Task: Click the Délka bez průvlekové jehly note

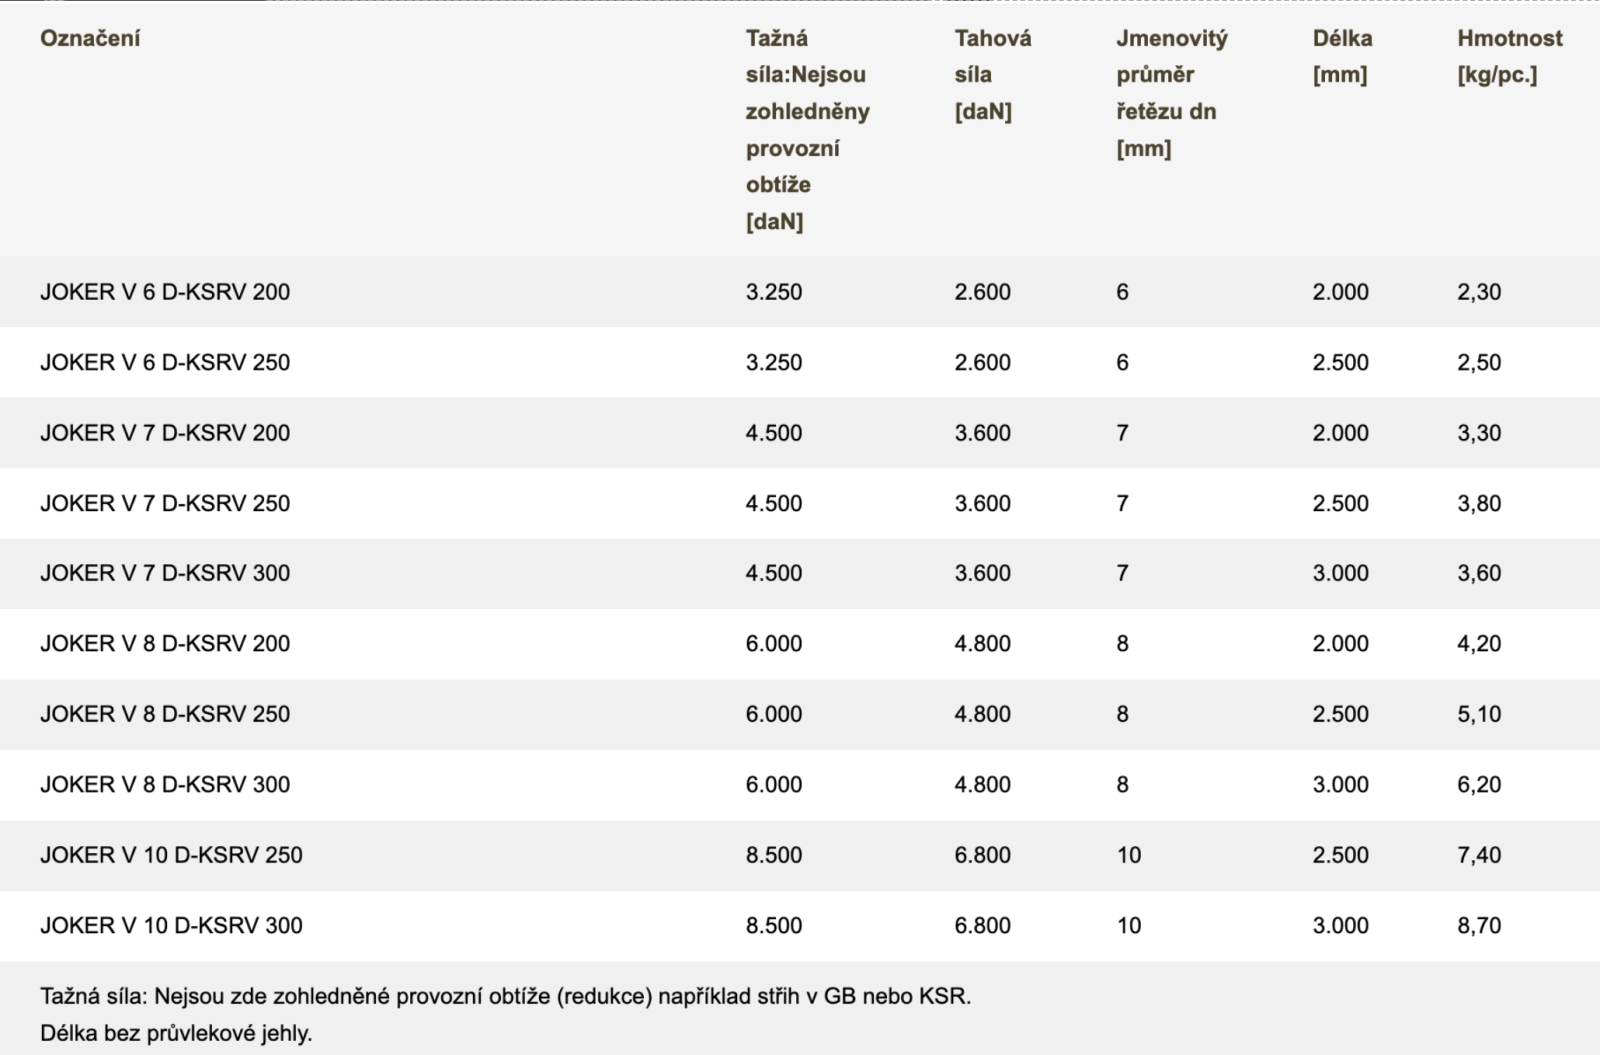Action: tap(176, 1033)
